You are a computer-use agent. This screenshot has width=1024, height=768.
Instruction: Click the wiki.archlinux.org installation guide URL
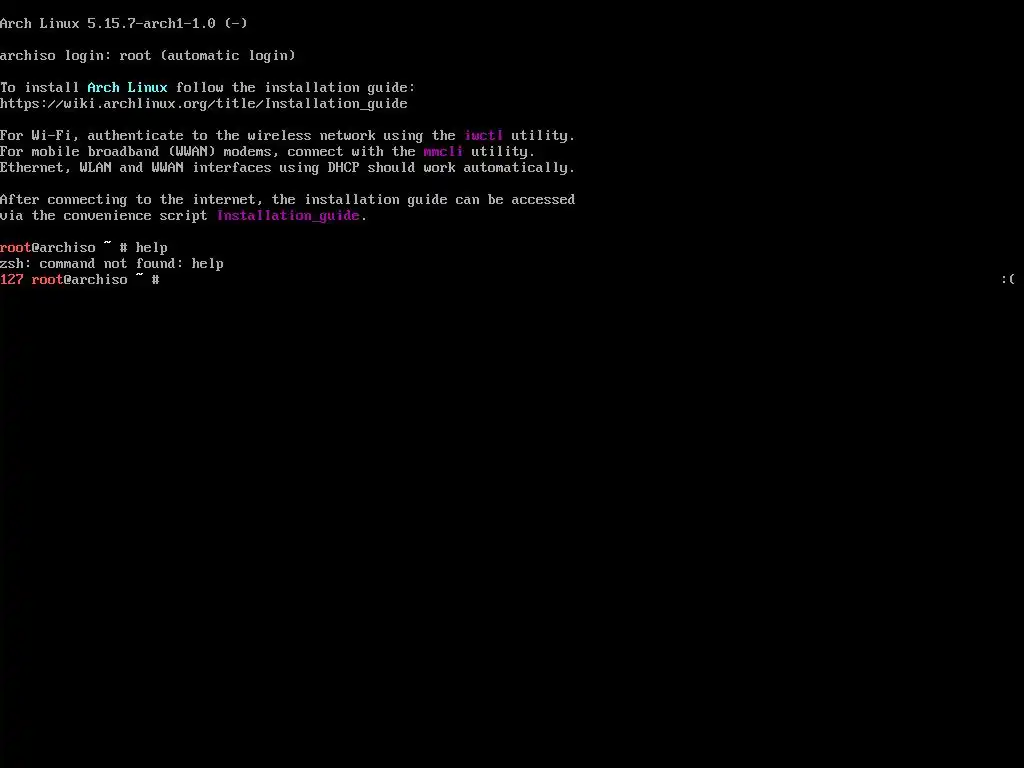tap(204, 103)
